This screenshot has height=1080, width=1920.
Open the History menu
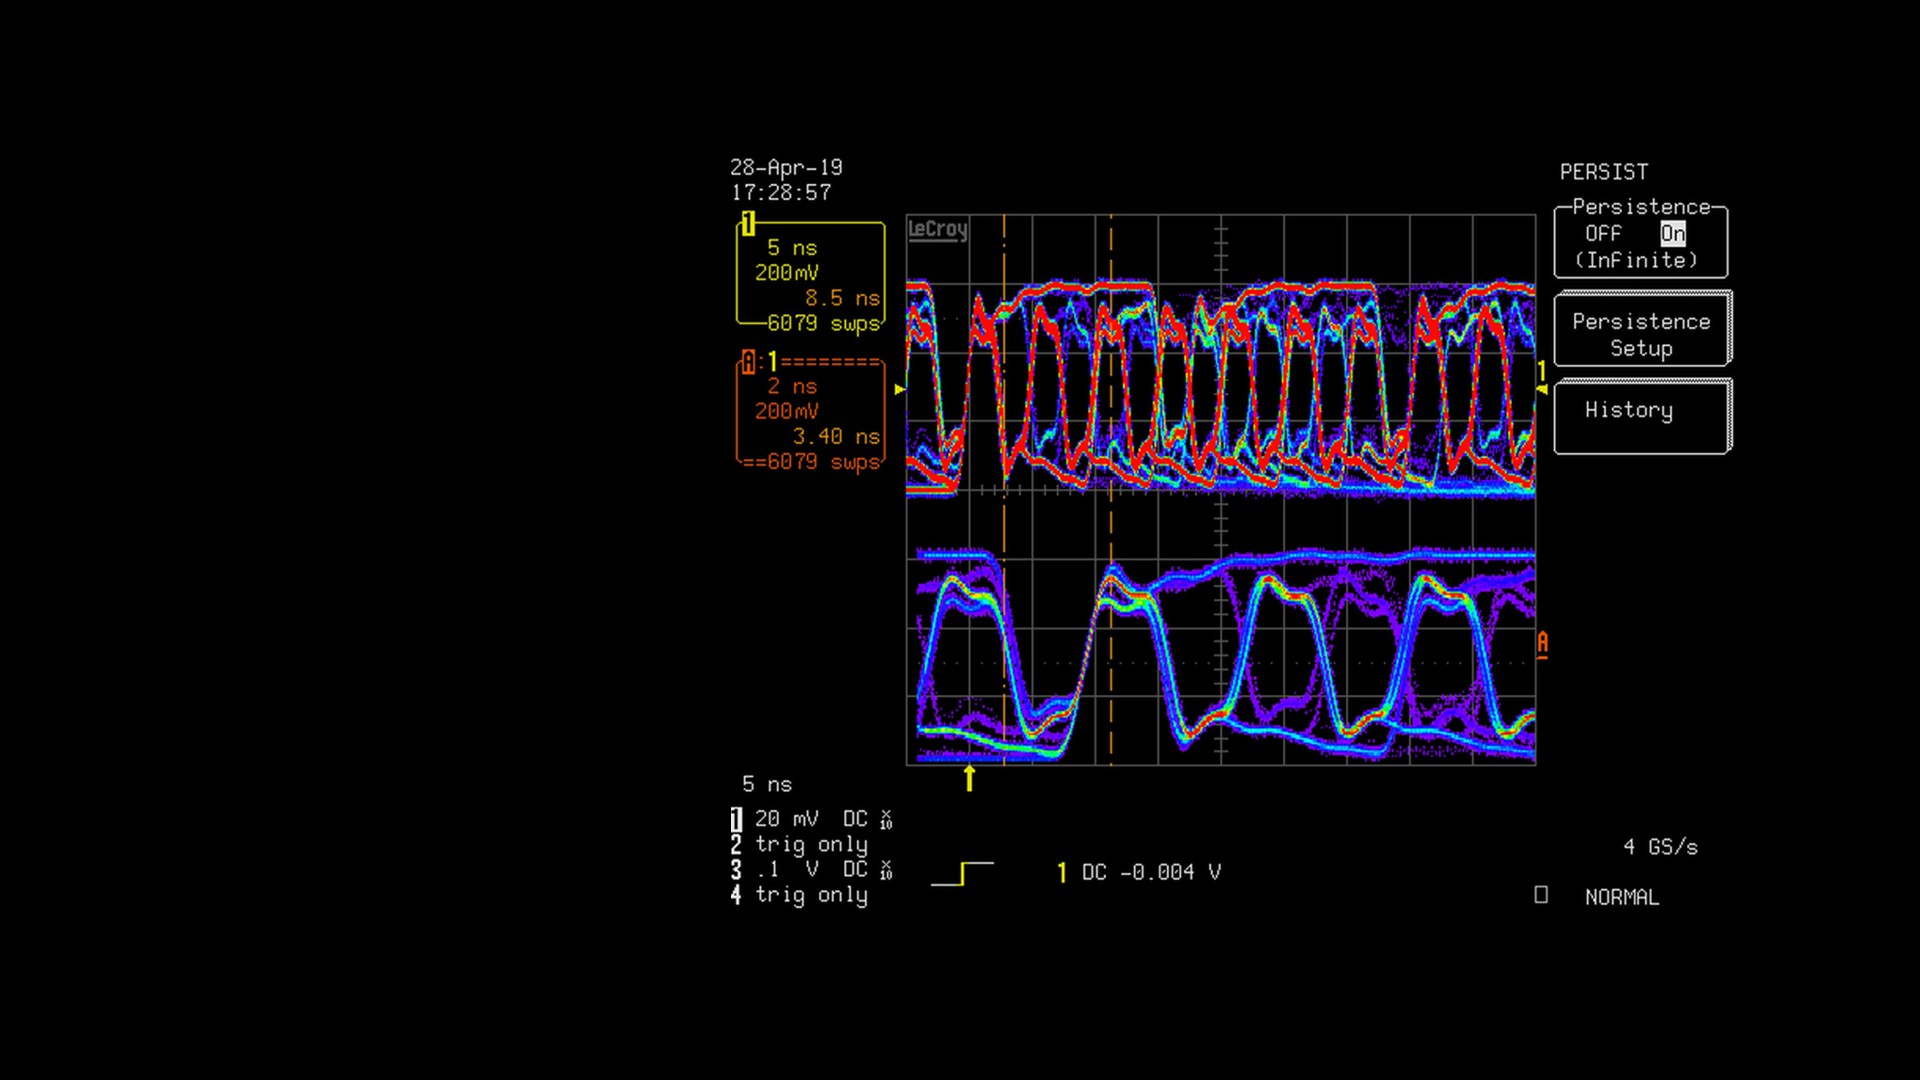point(1641,416)
